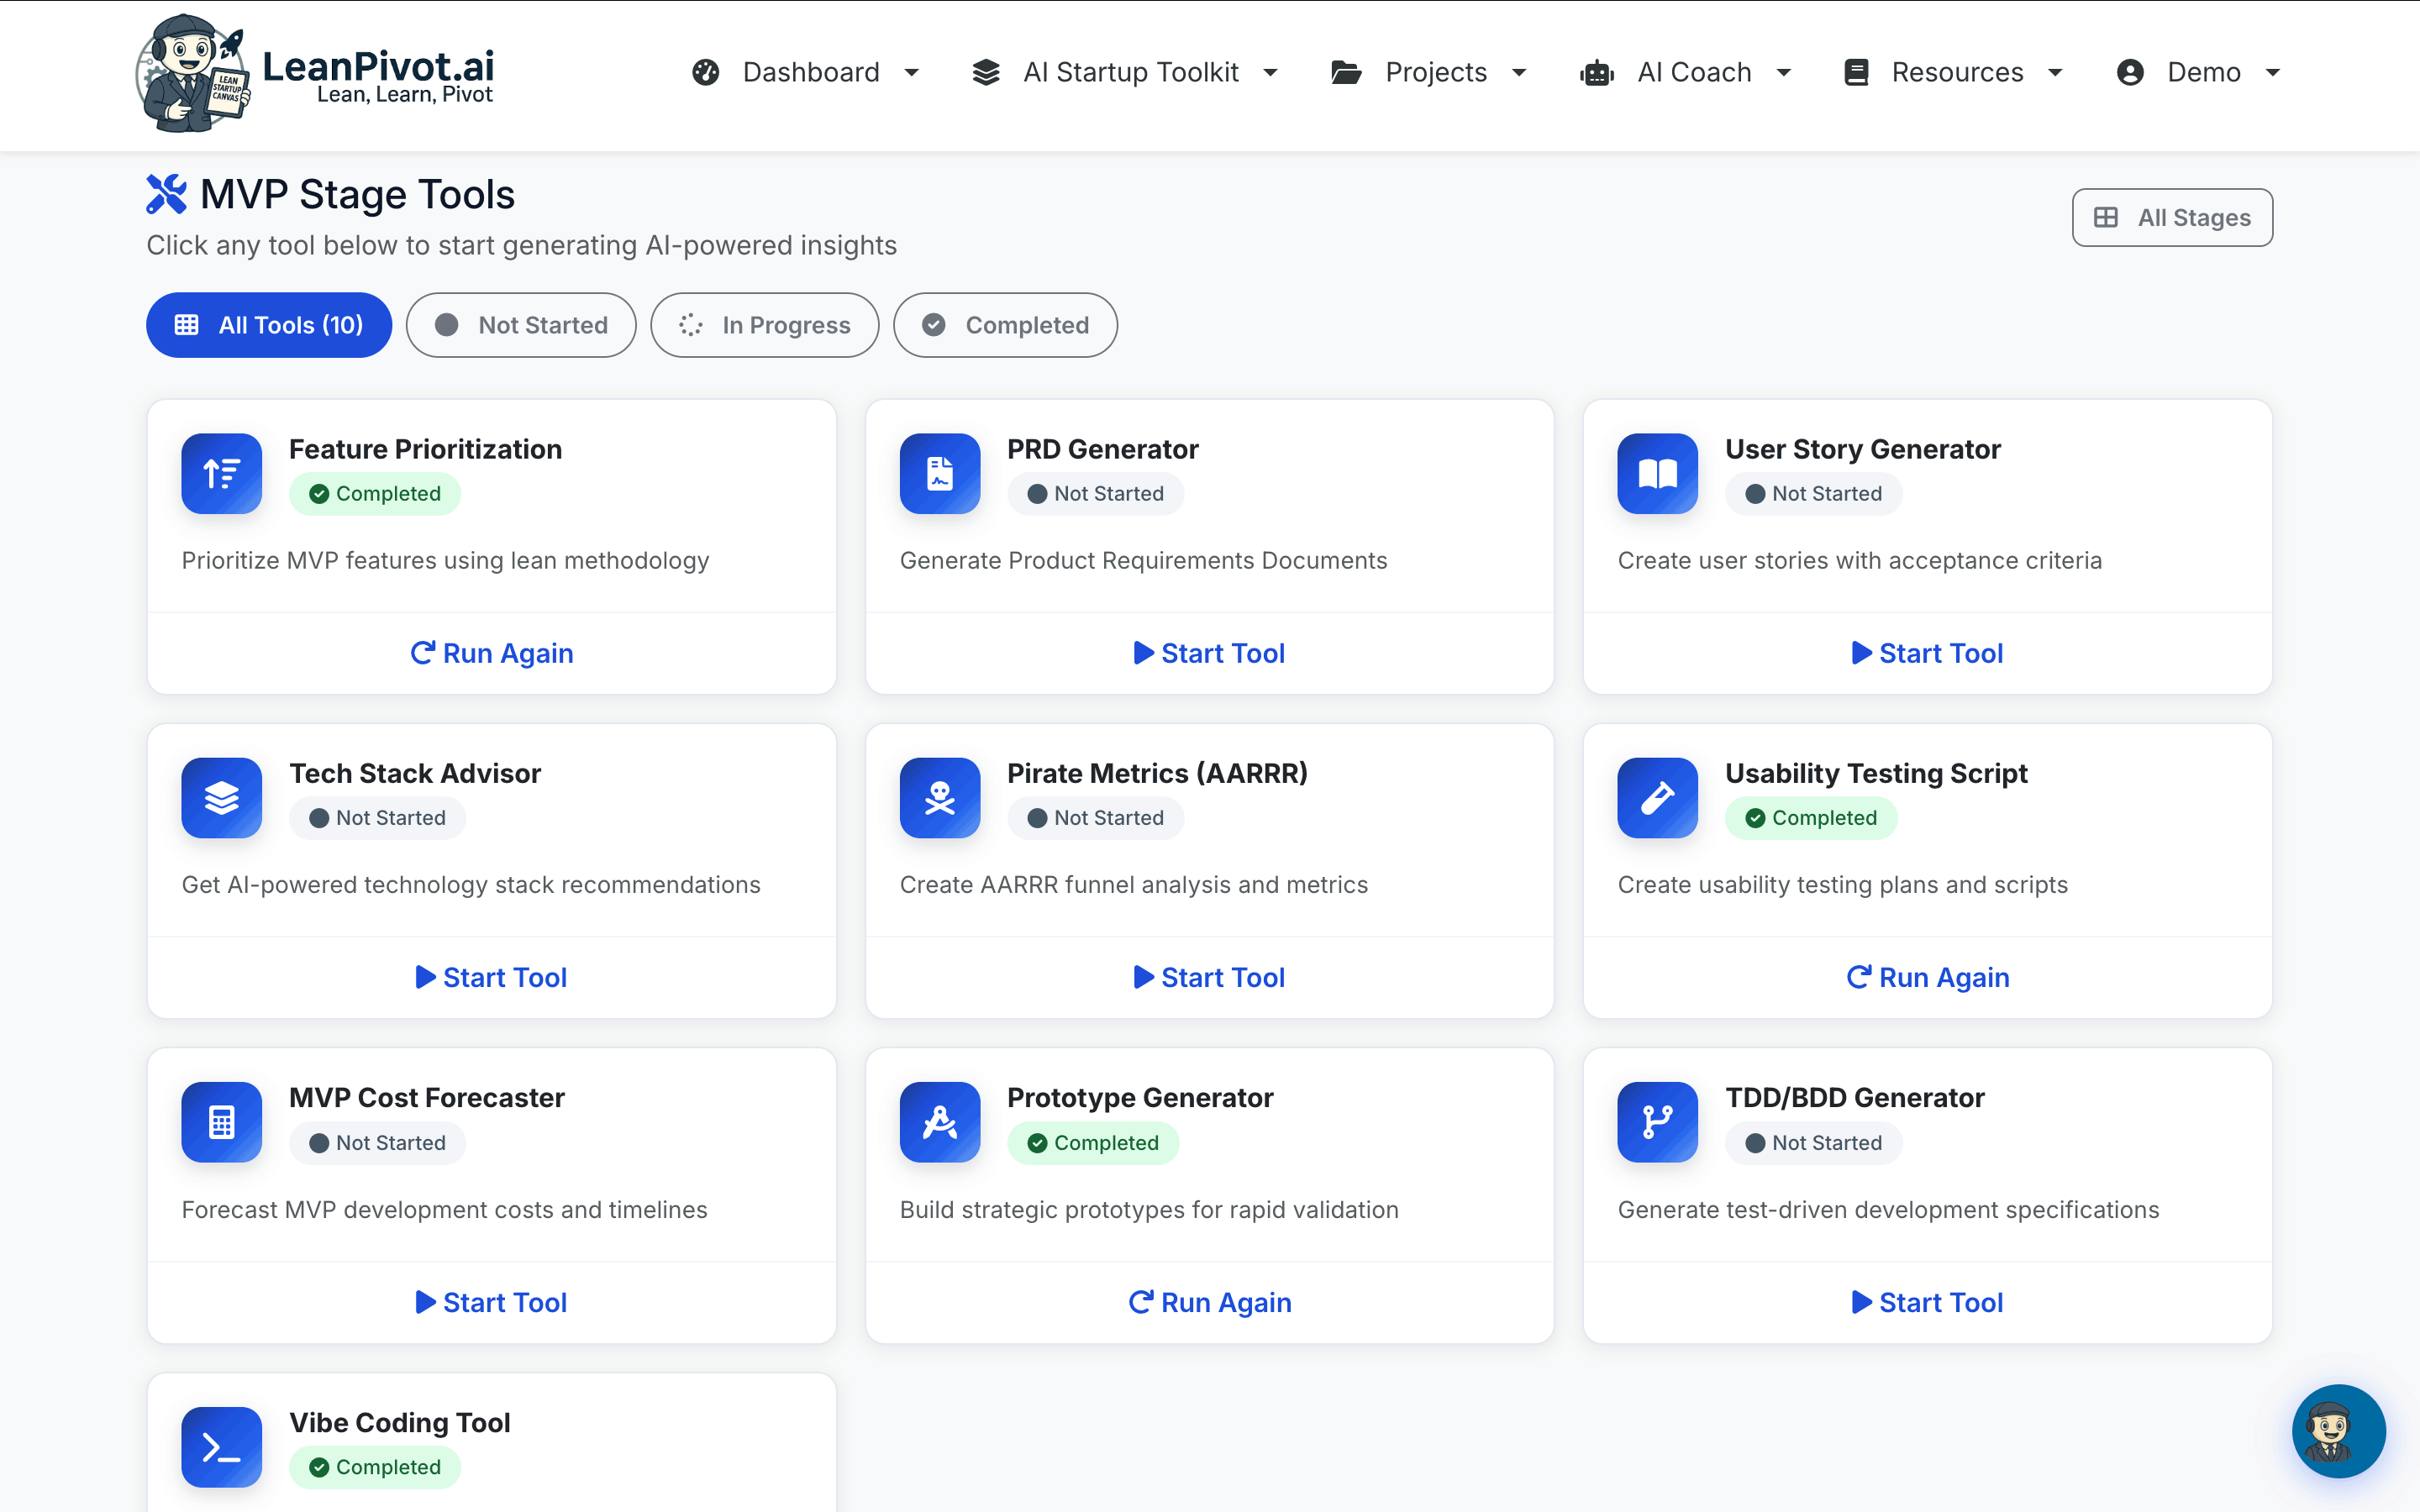Expand the Resources dropdown

click(x=1951, y=72)
